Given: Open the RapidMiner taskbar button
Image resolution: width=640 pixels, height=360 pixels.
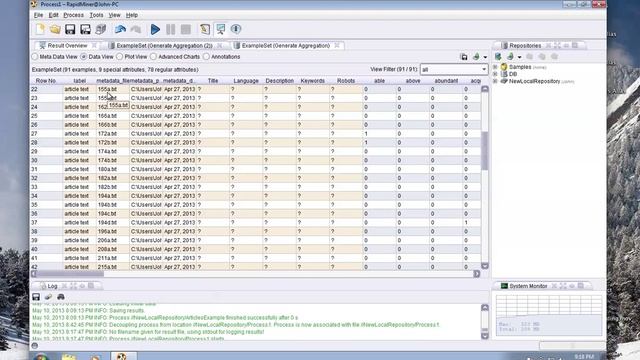Looking at the screenshot, I should [122, 356].
